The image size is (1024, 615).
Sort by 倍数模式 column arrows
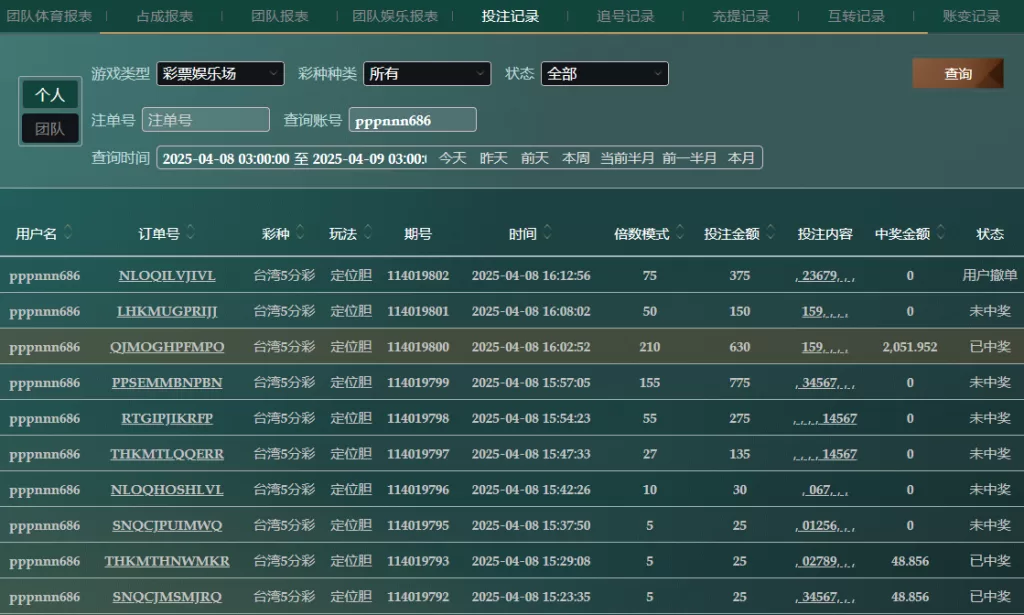tap(680, 233)
